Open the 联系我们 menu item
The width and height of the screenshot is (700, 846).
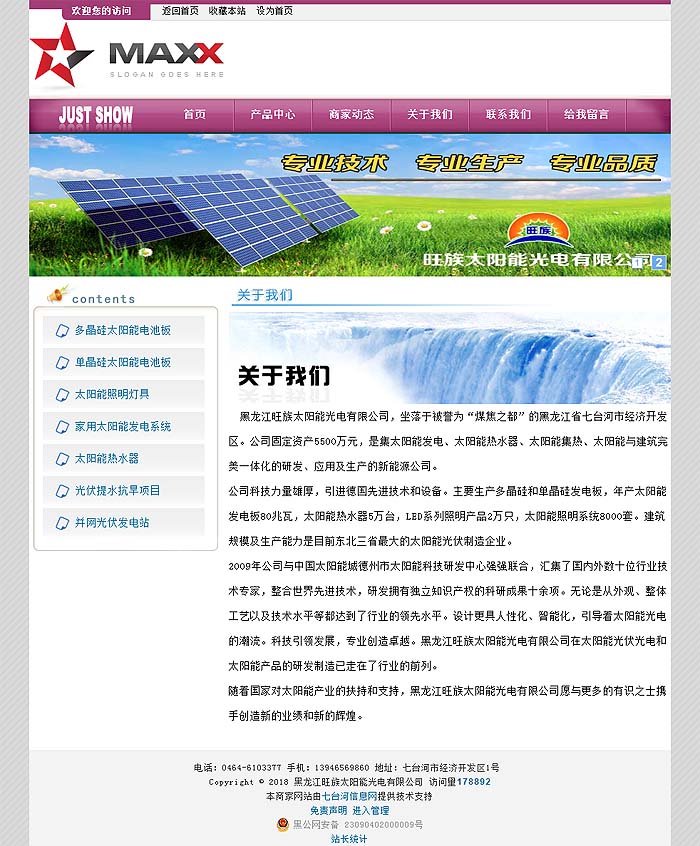pos(508,114)
